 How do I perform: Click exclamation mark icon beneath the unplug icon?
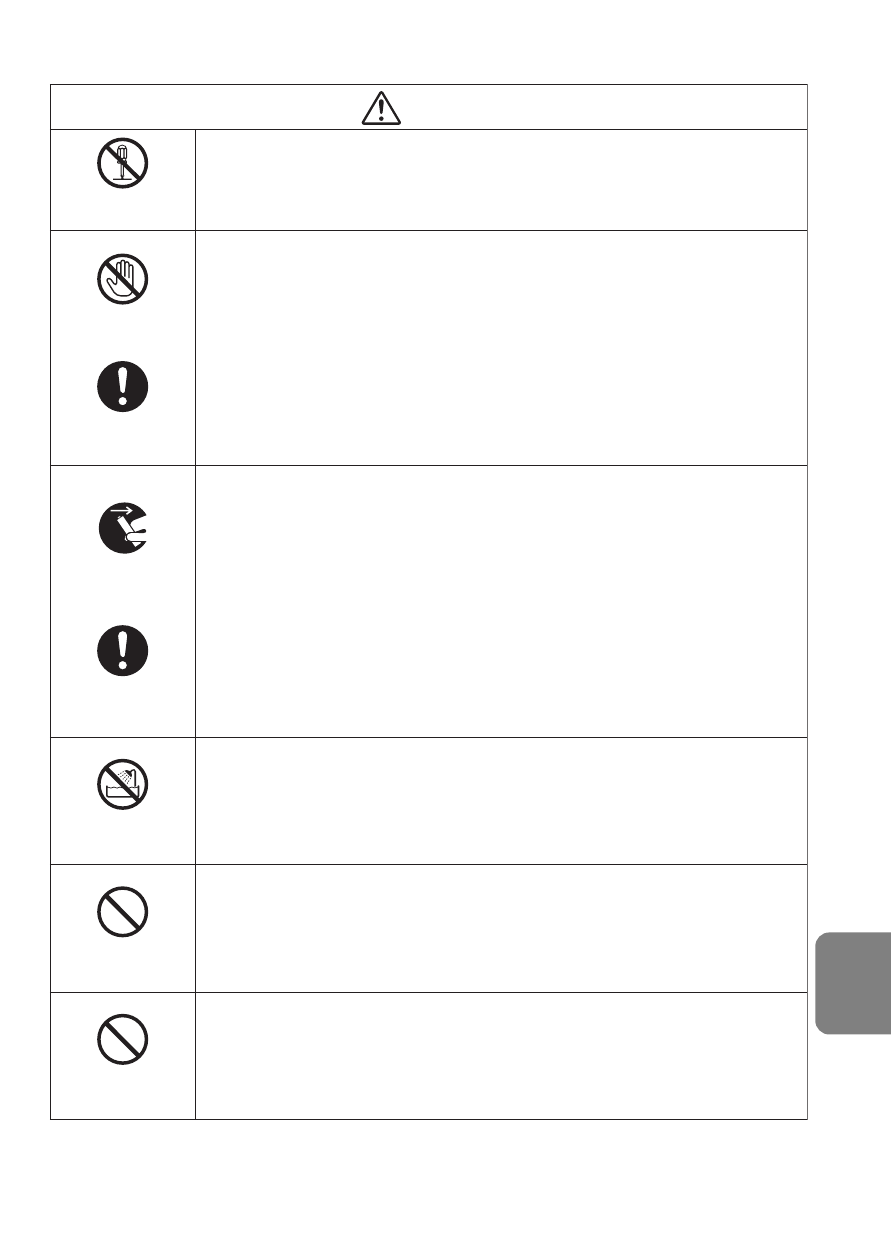point(123,648)
